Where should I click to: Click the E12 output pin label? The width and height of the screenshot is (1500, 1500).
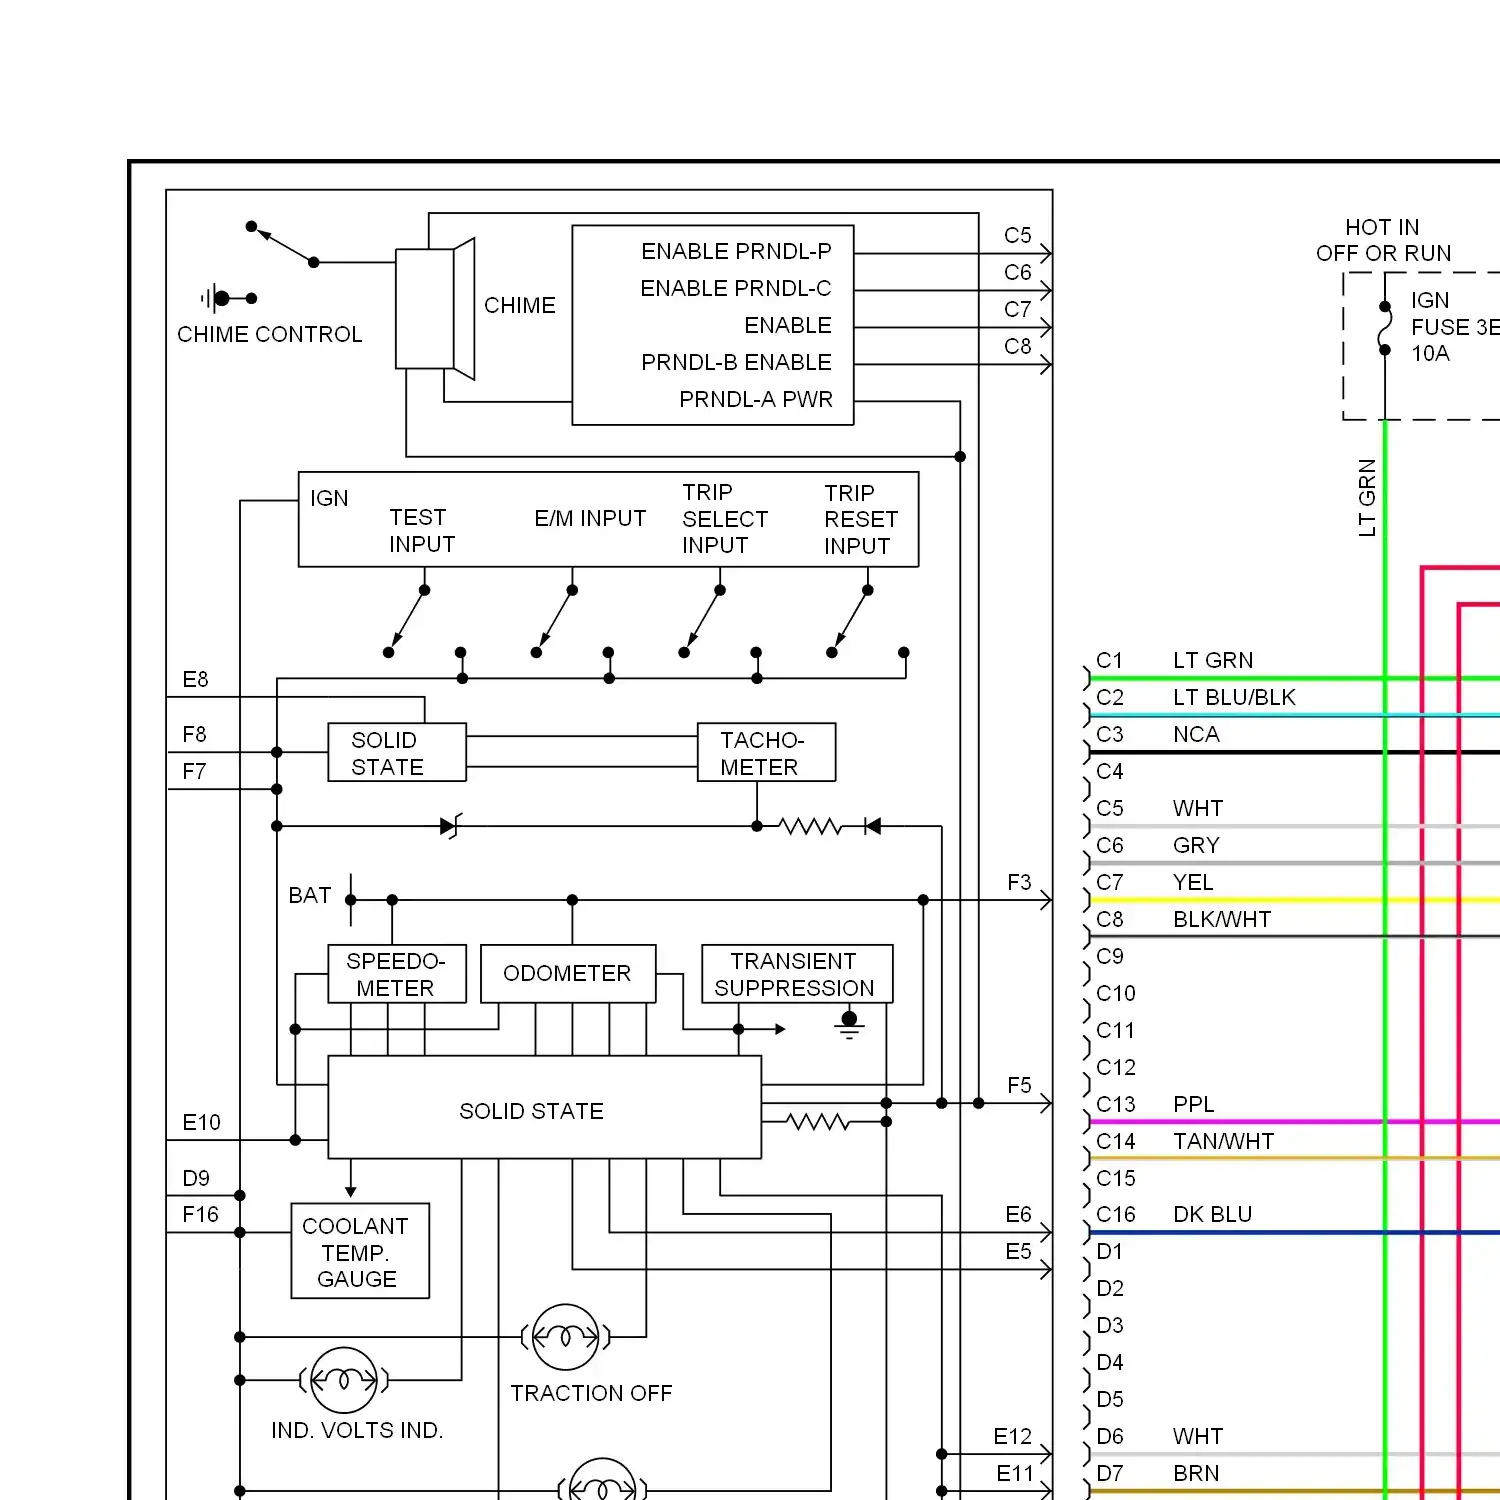tap(1012, 1436)
